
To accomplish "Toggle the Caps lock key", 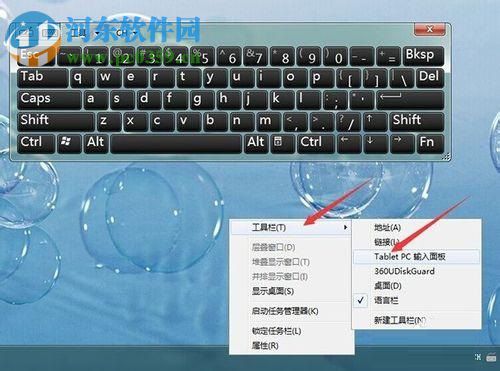I will tap(49, 100).
